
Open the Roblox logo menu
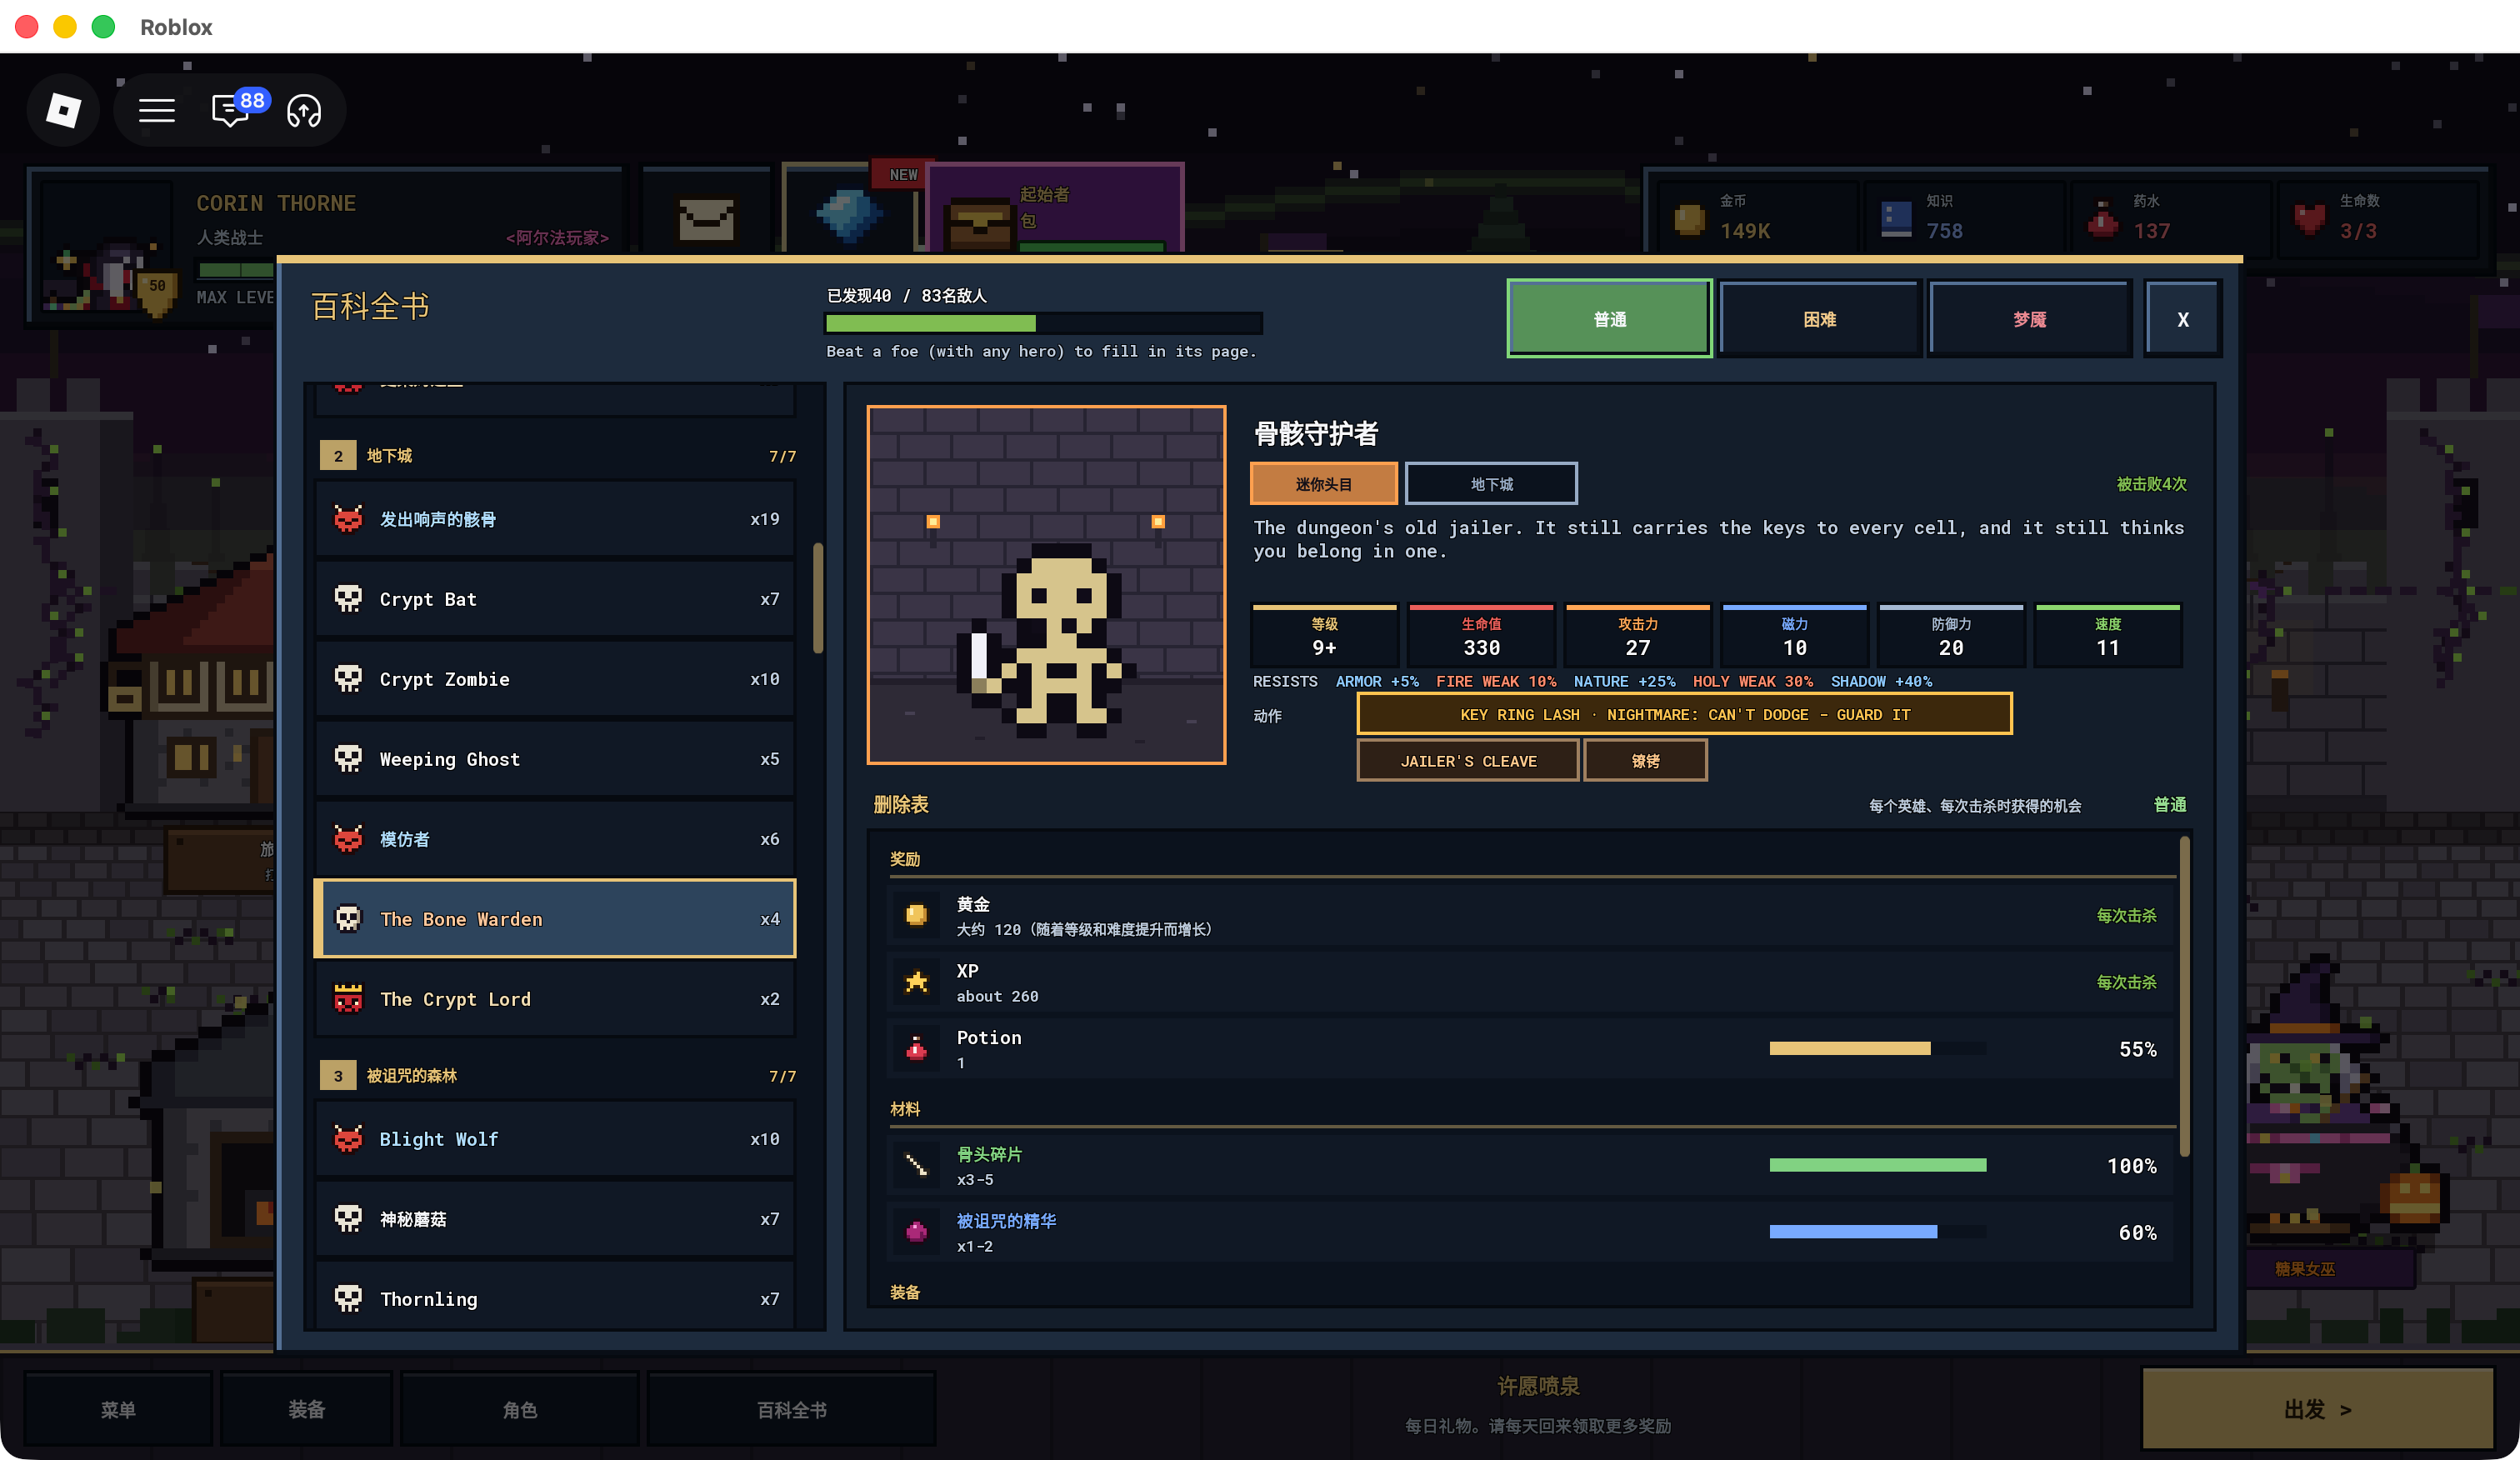pos(63,110)
